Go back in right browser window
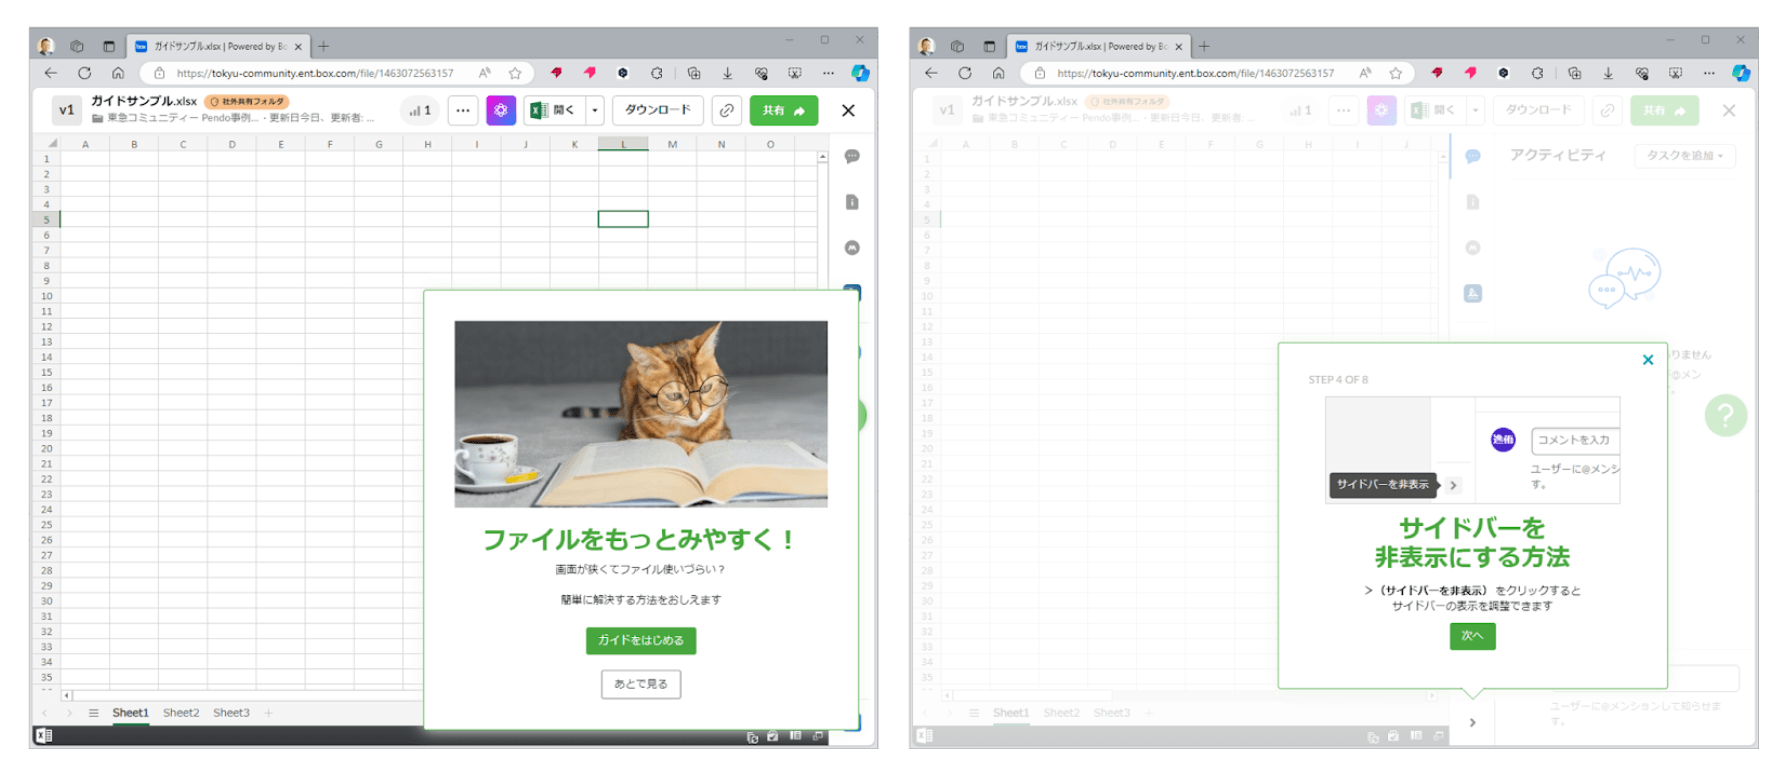 931,73
